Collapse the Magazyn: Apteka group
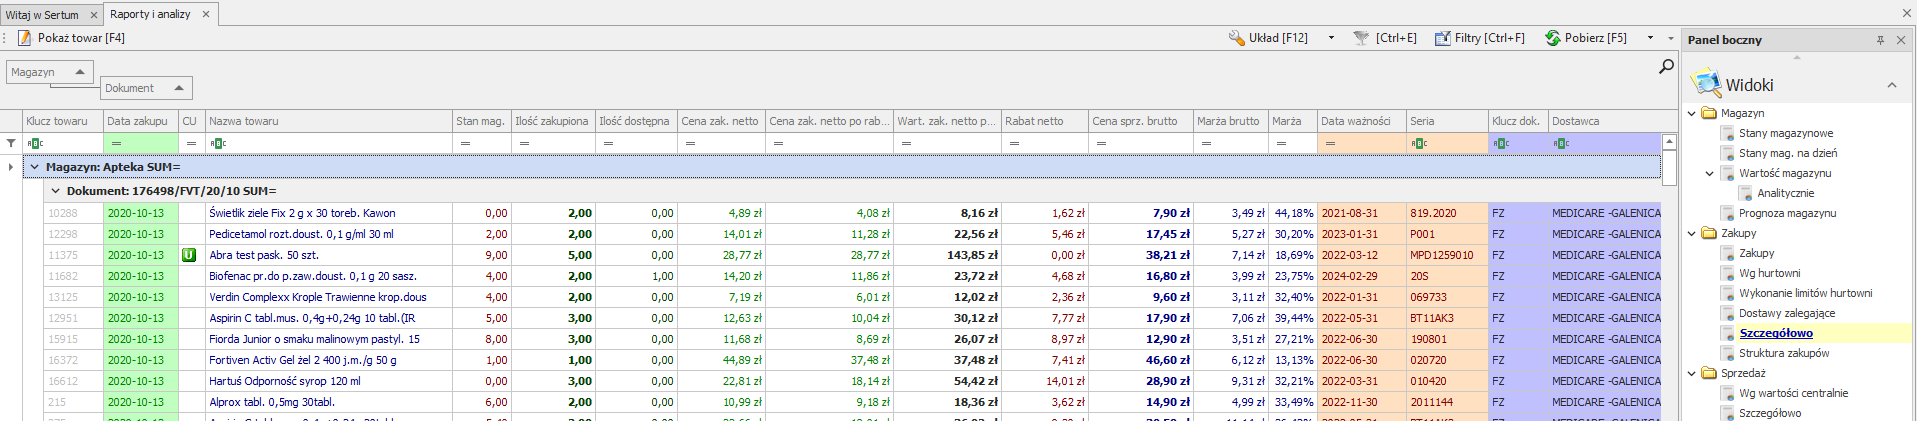 point(35,167)
